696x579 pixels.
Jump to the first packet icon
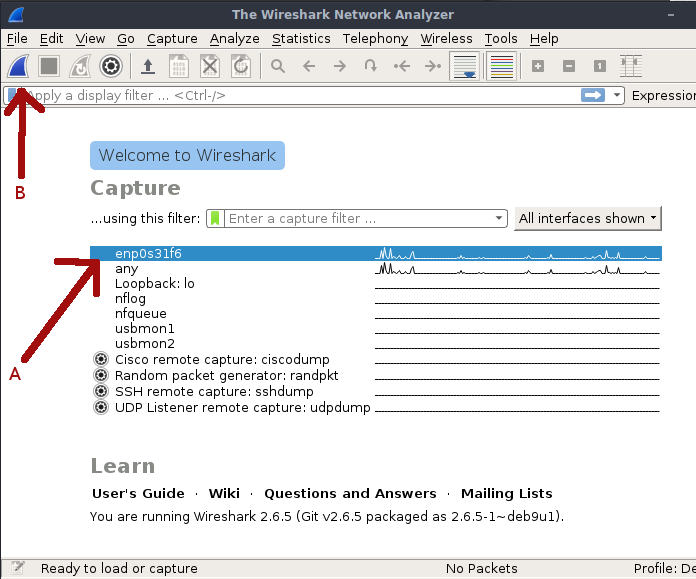click(x=402, y=67)
